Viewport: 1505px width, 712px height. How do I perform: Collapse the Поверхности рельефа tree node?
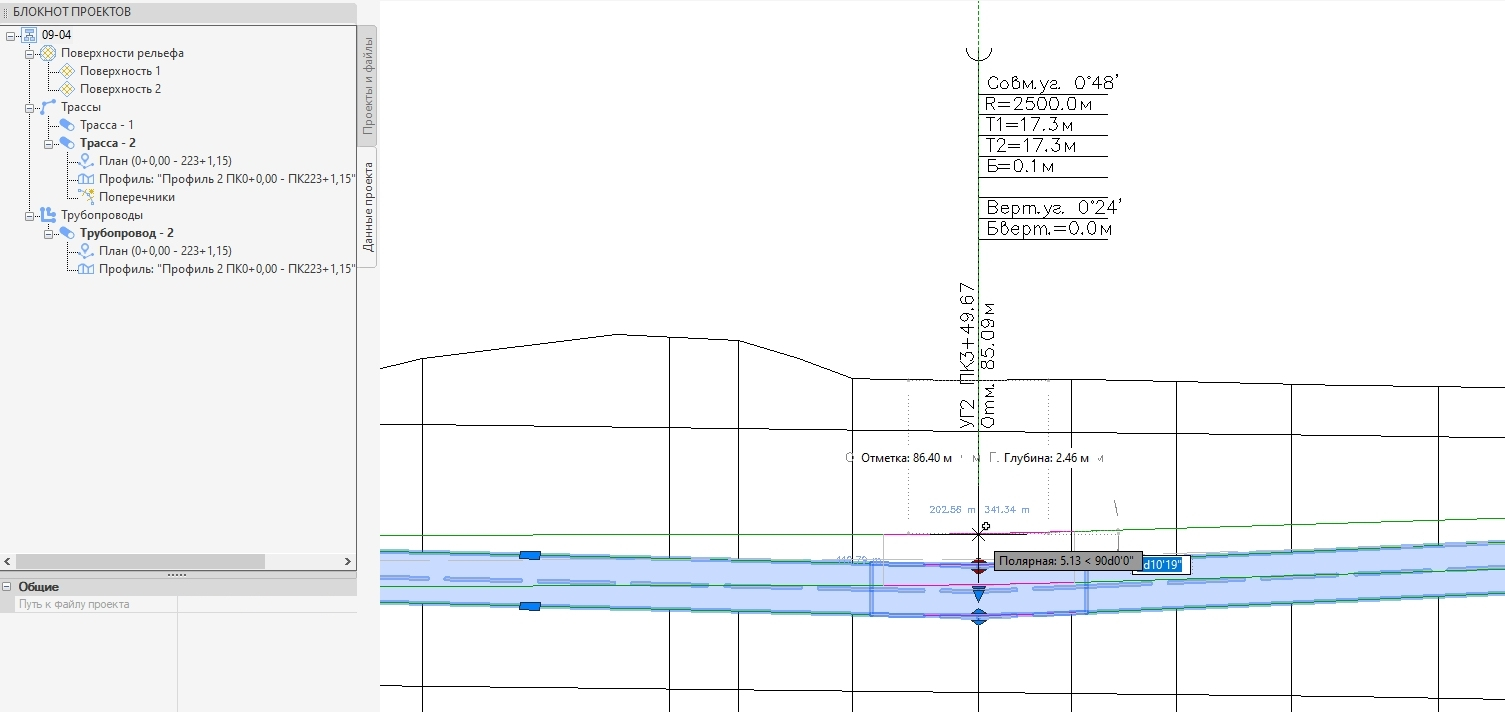click(30, 53)
